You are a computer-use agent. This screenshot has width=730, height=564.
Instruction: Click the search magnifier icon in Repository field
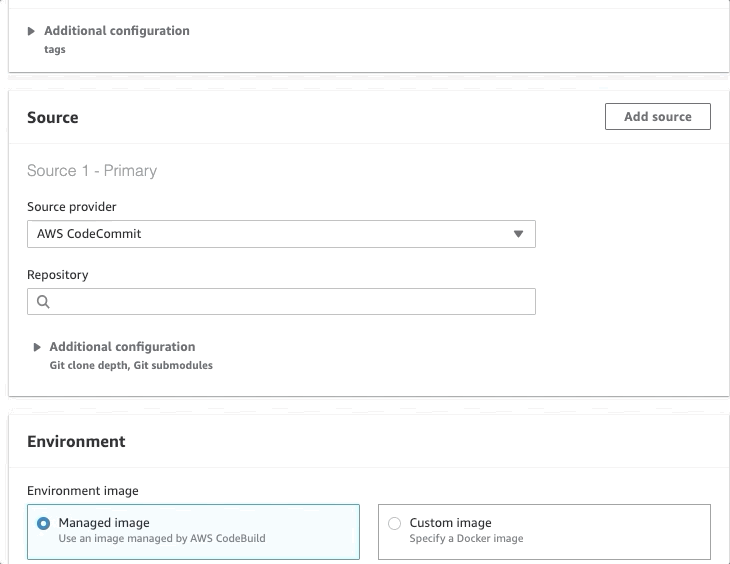coord(43,302)
